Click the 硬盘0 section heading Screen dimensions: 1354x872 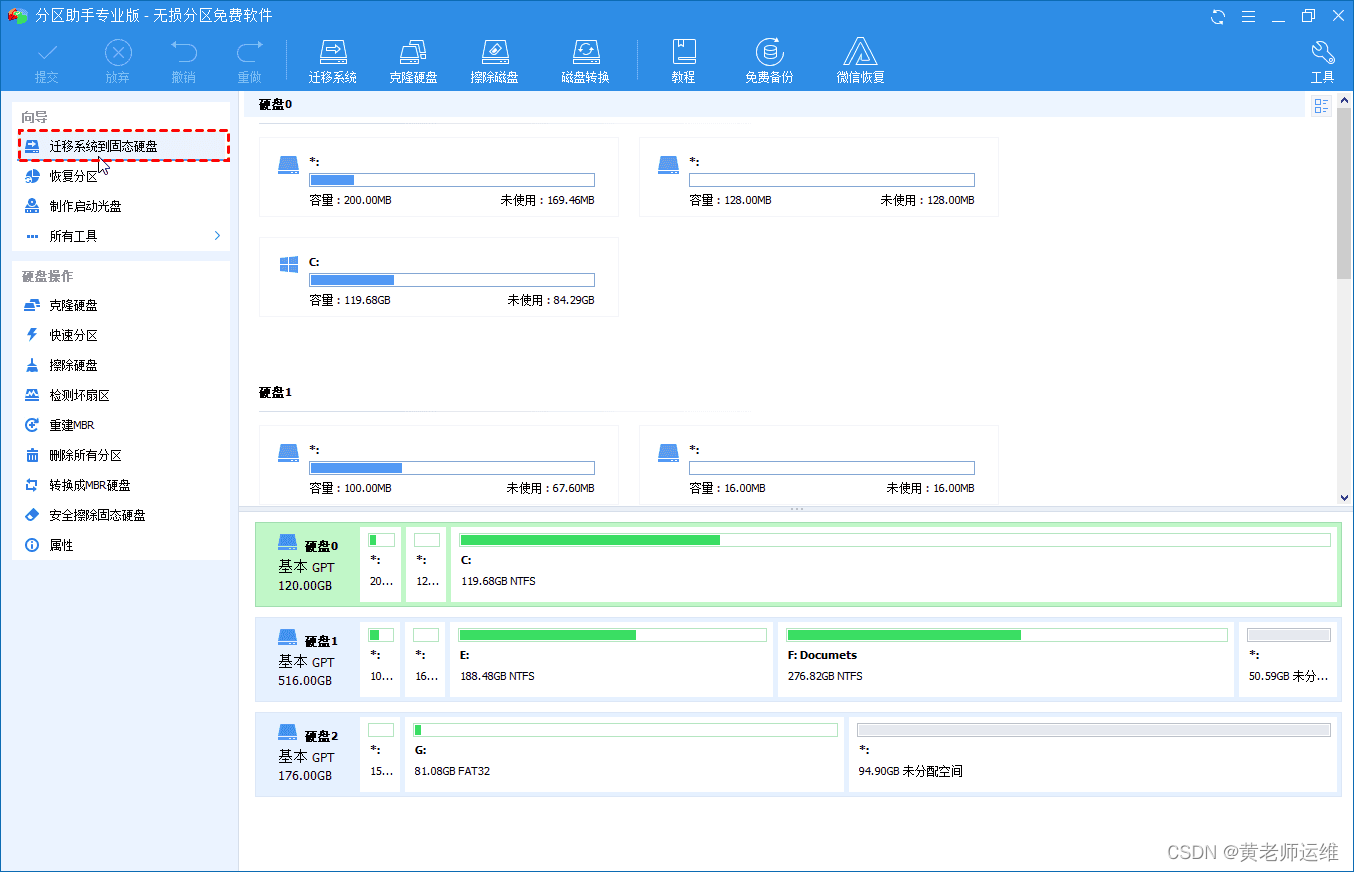(275, 104)
